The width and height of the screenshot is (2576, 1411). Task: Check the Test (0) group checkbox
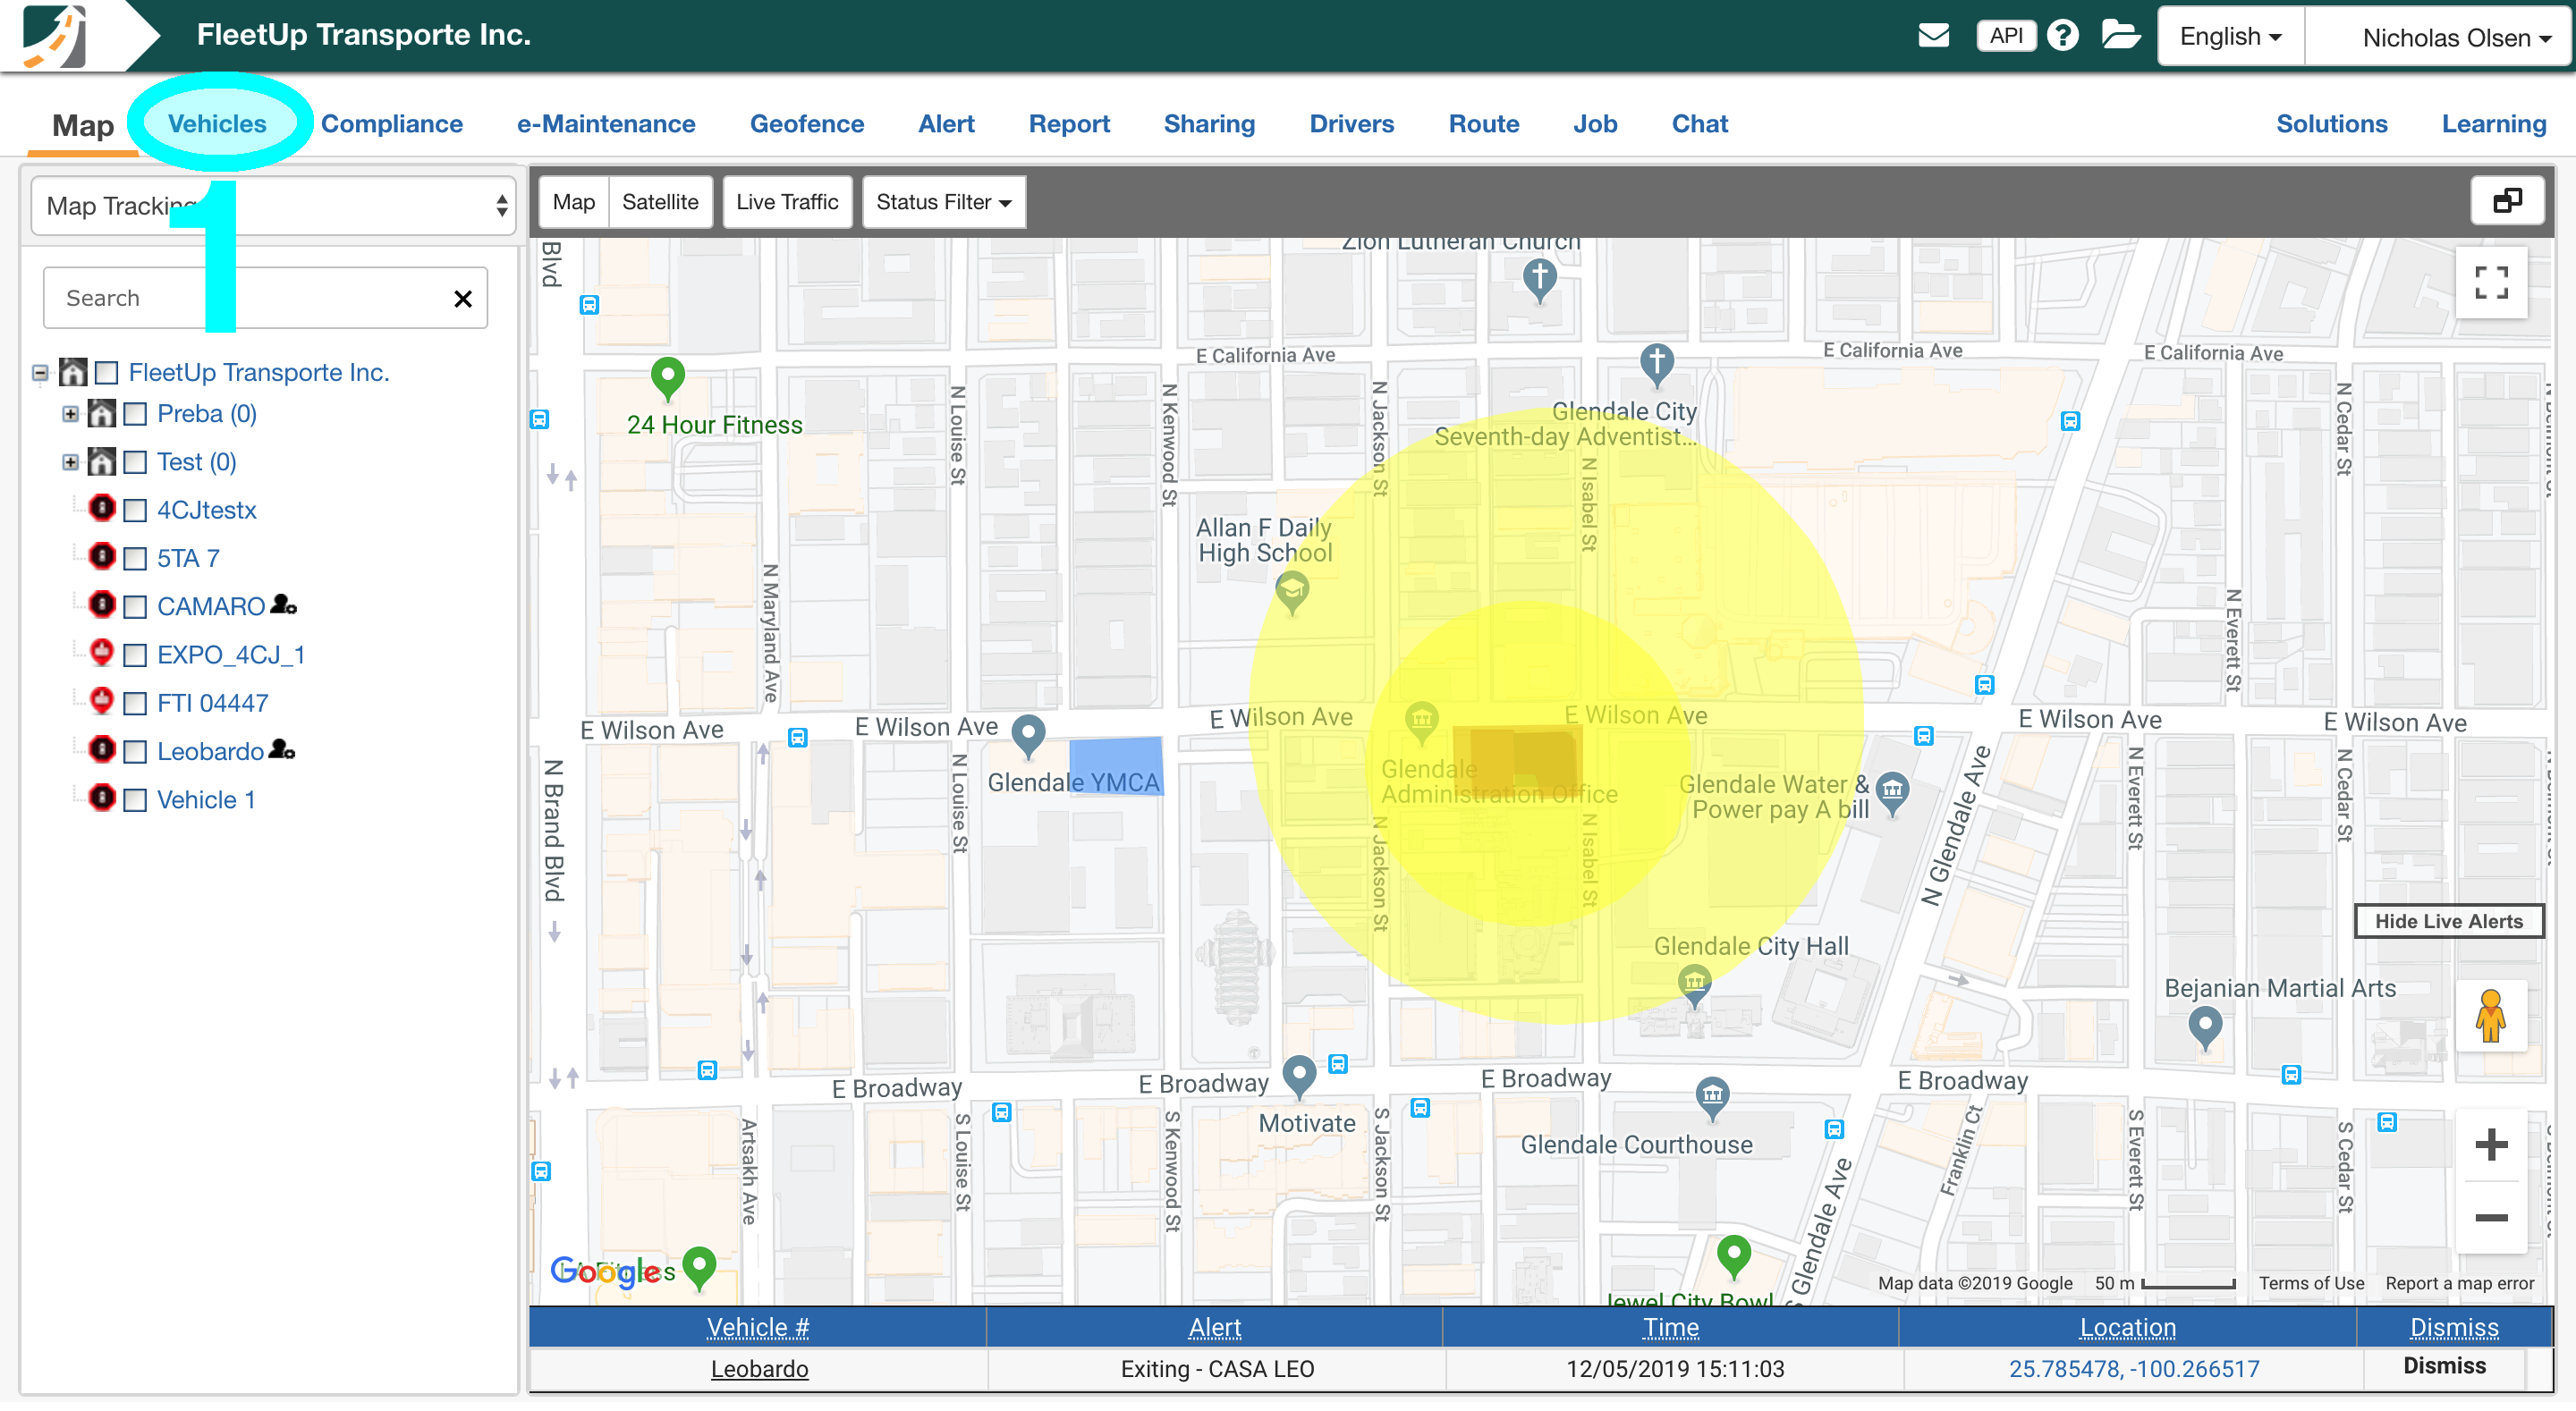click(135, 462)
